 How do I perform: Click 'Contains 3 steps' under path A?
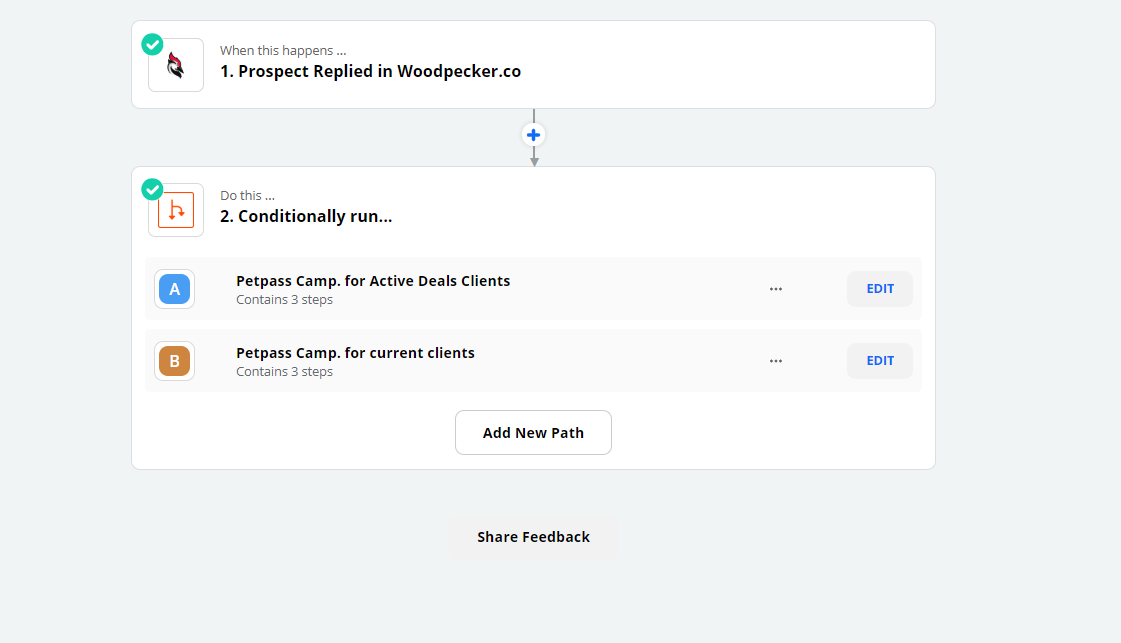click(285, 300)
